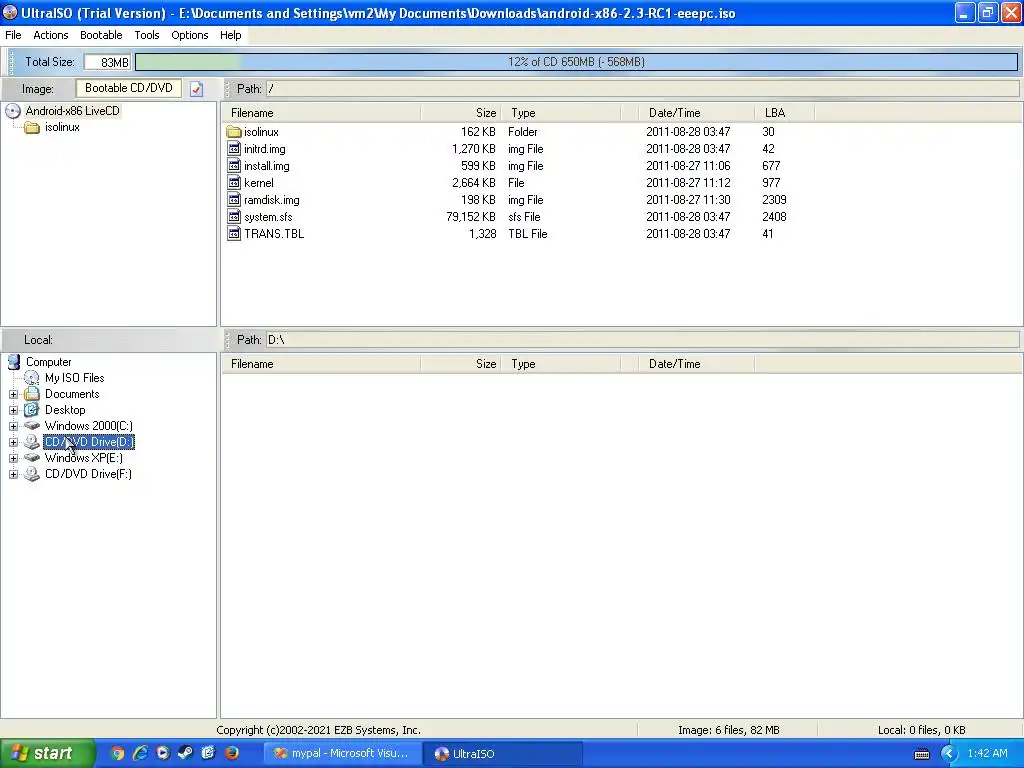
Task: Click the My ISO Files disc icon
Action: click(31, 377)
